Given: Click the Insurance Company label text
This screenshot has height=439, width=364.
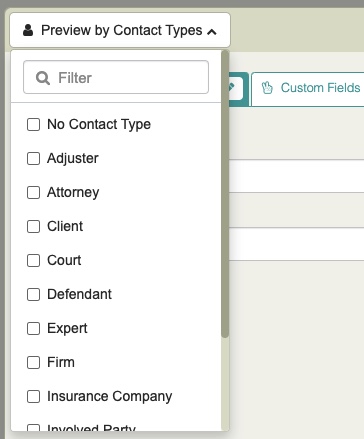Looking at the screenshot, I should pos(110,396).
